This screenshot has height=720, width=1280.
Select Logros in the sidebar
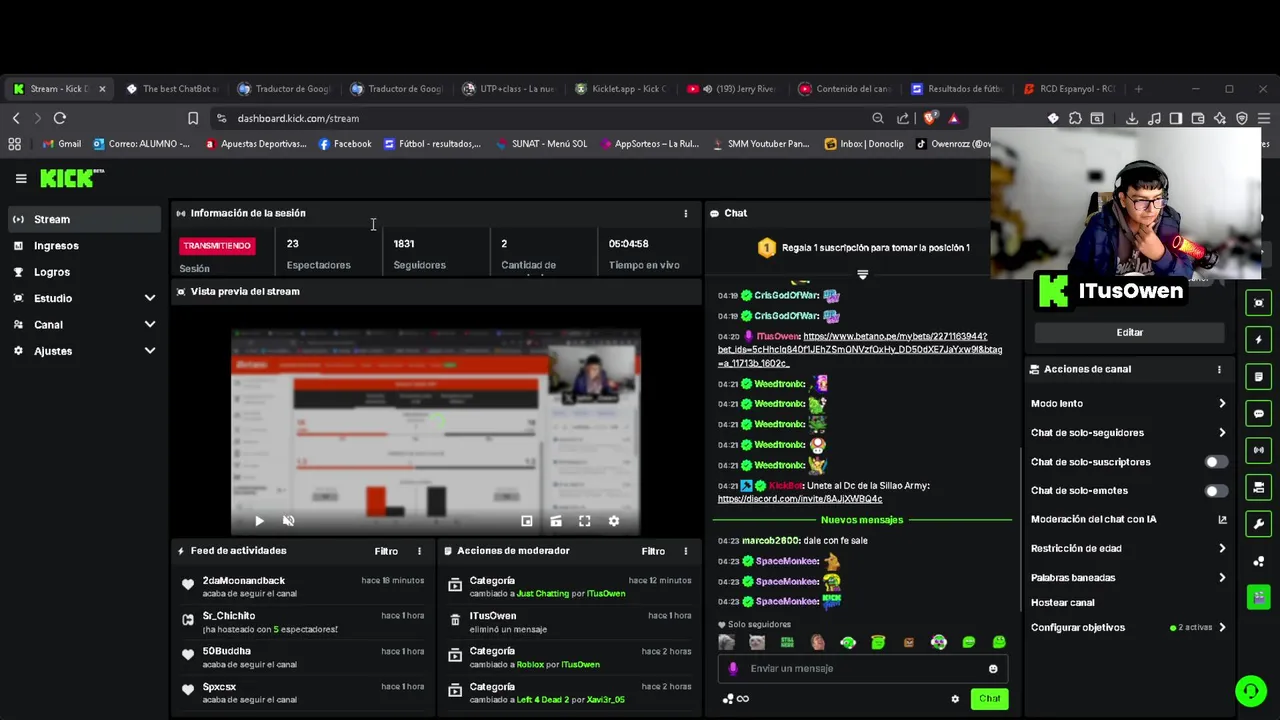click(85, 272)
